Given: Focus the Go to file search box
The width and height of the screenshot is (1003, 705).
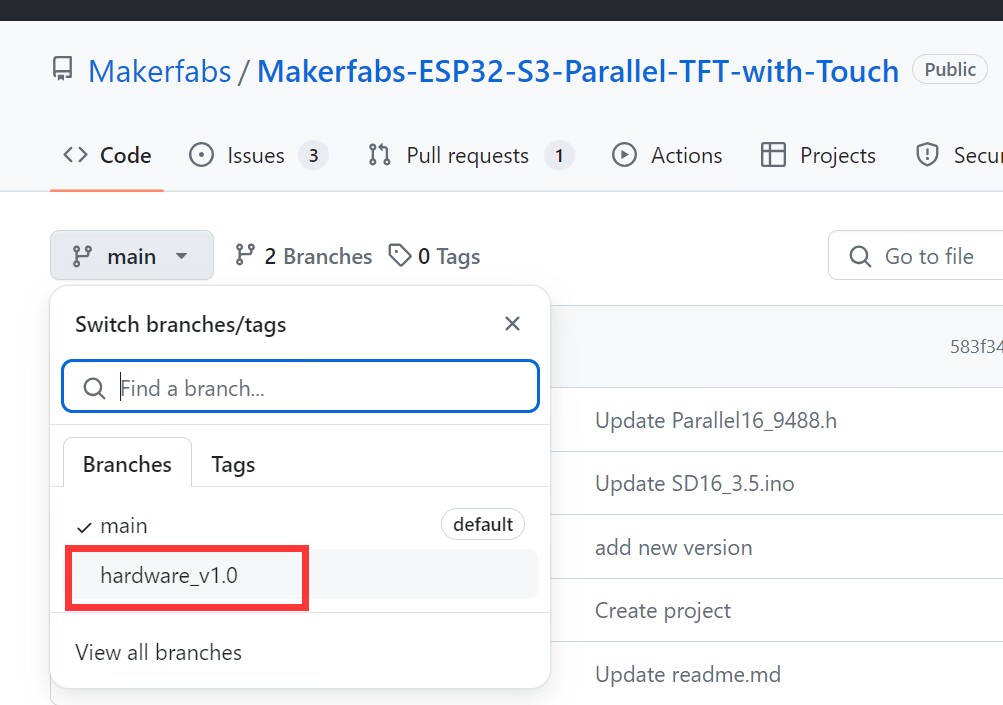Looking at the screenshot, I should 916,255.
